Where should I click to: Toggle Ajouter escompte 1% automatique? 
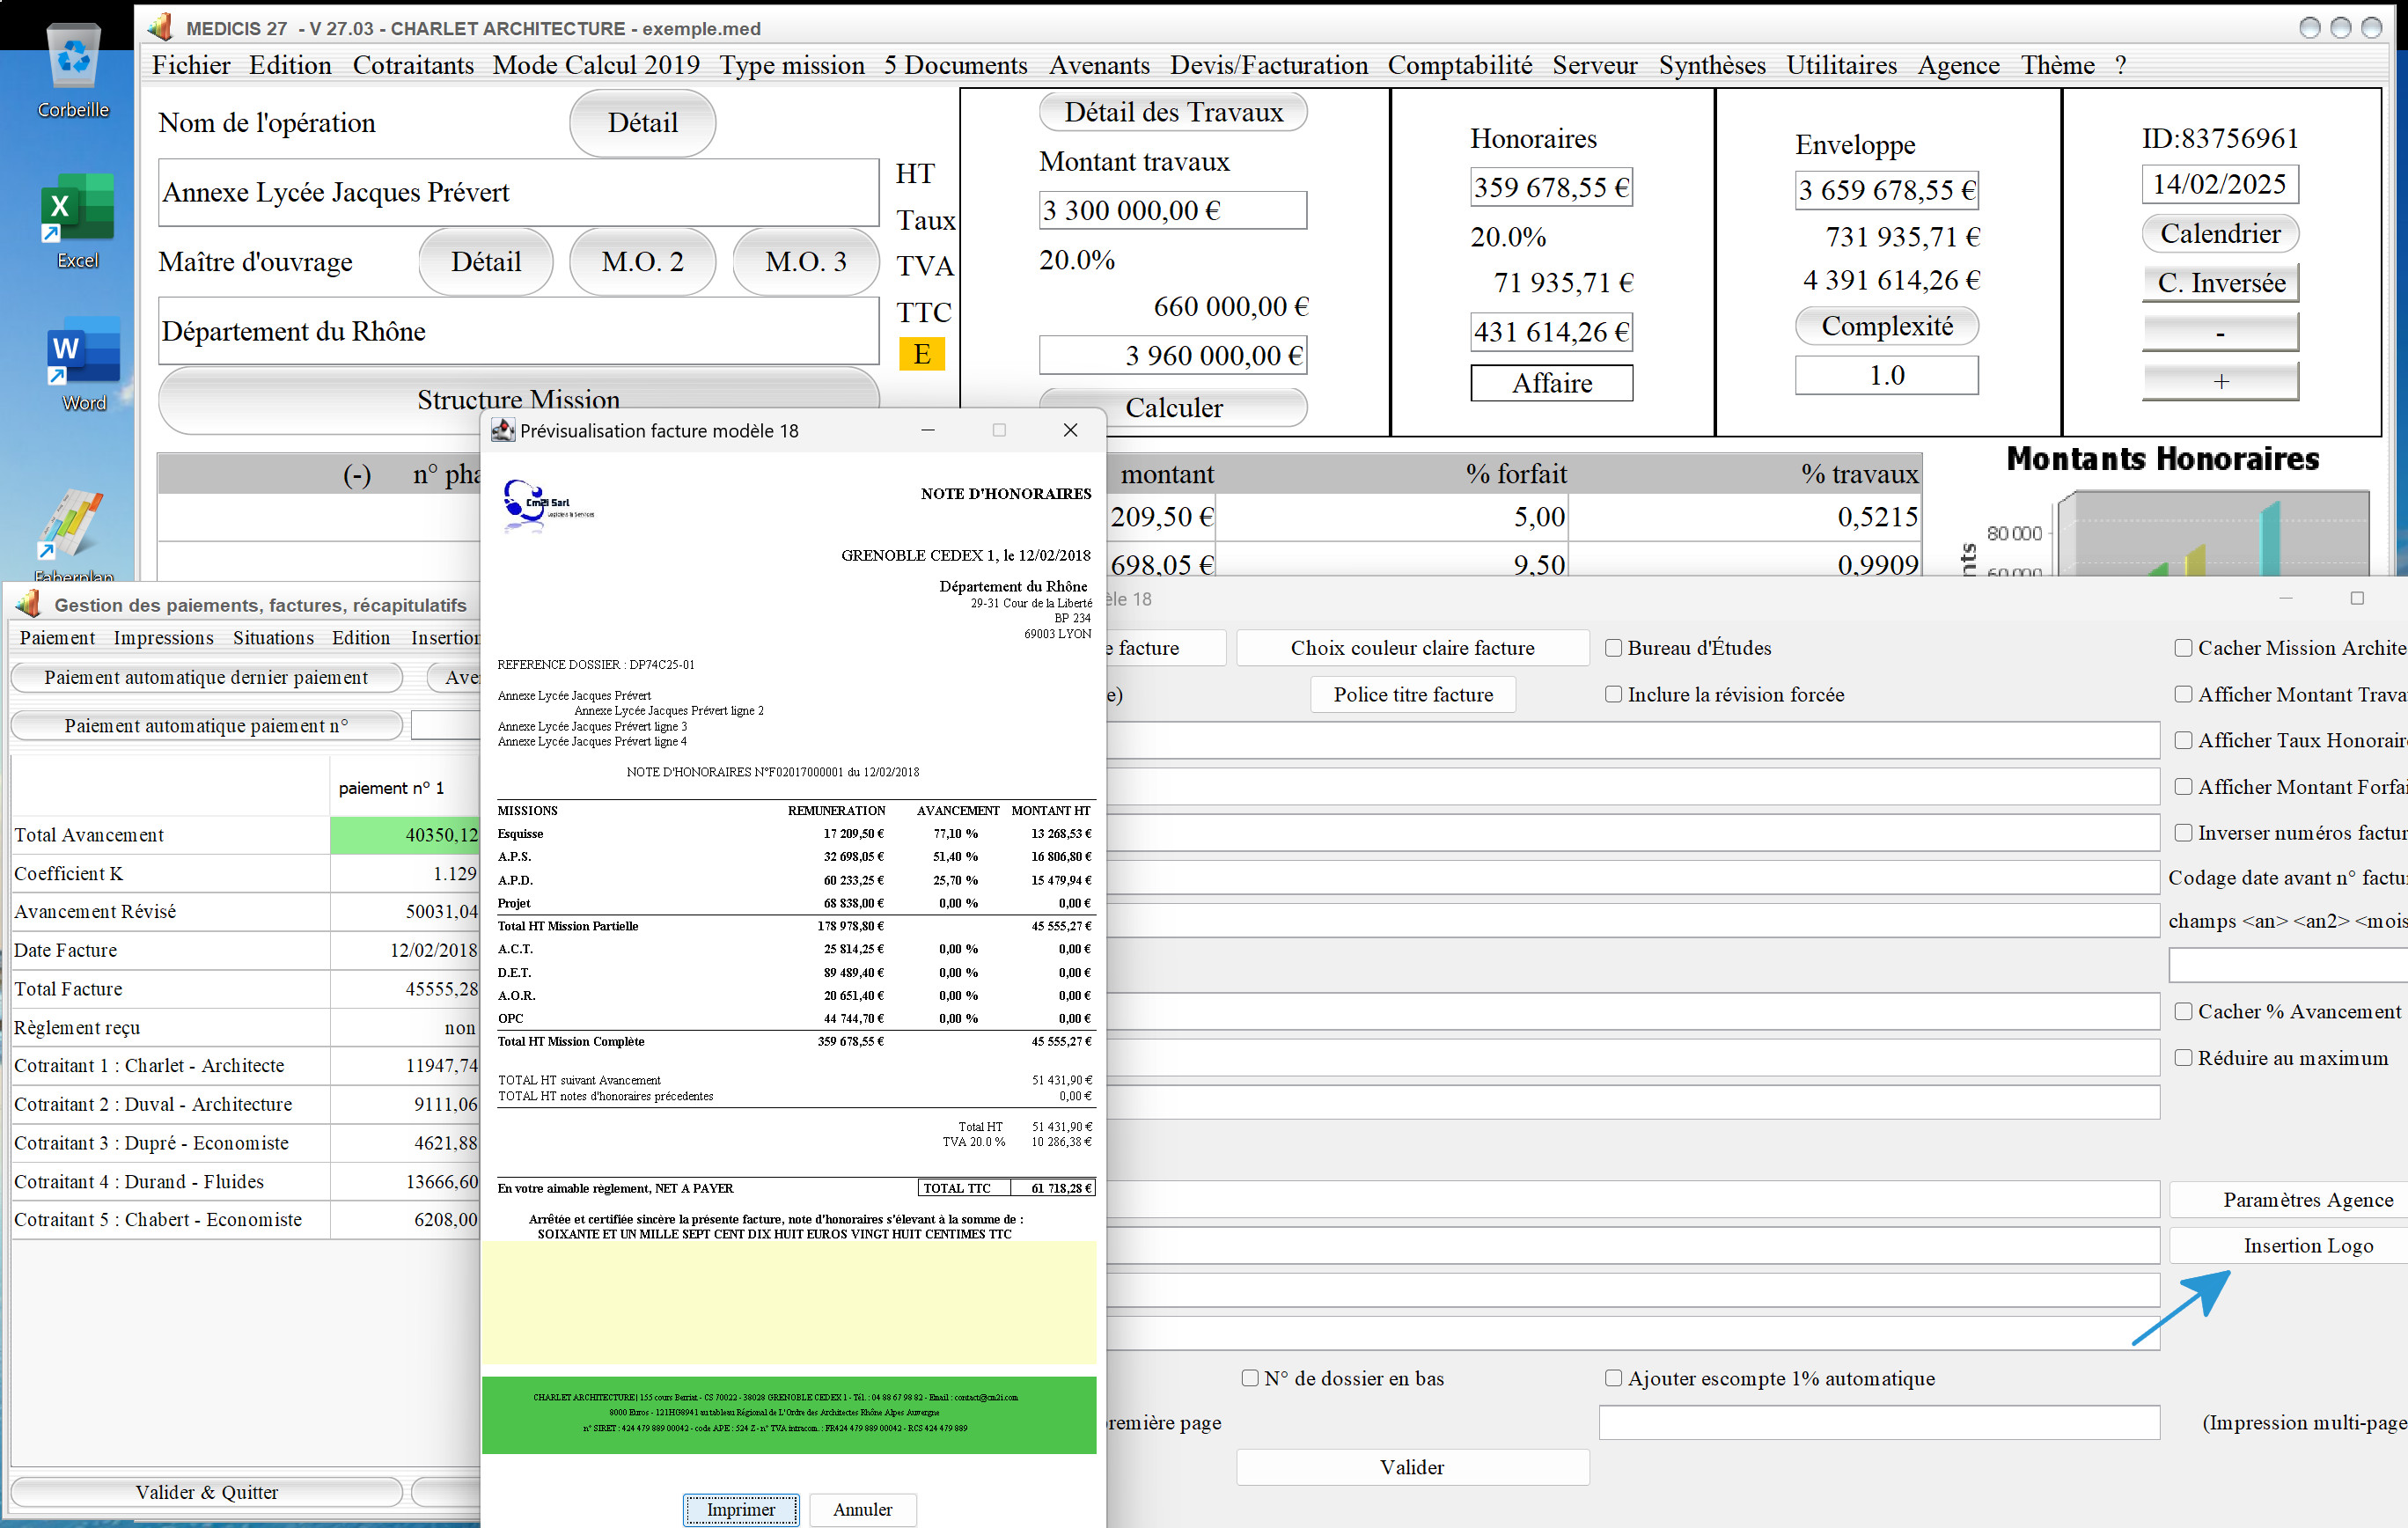click(x=1613, y=1378)
